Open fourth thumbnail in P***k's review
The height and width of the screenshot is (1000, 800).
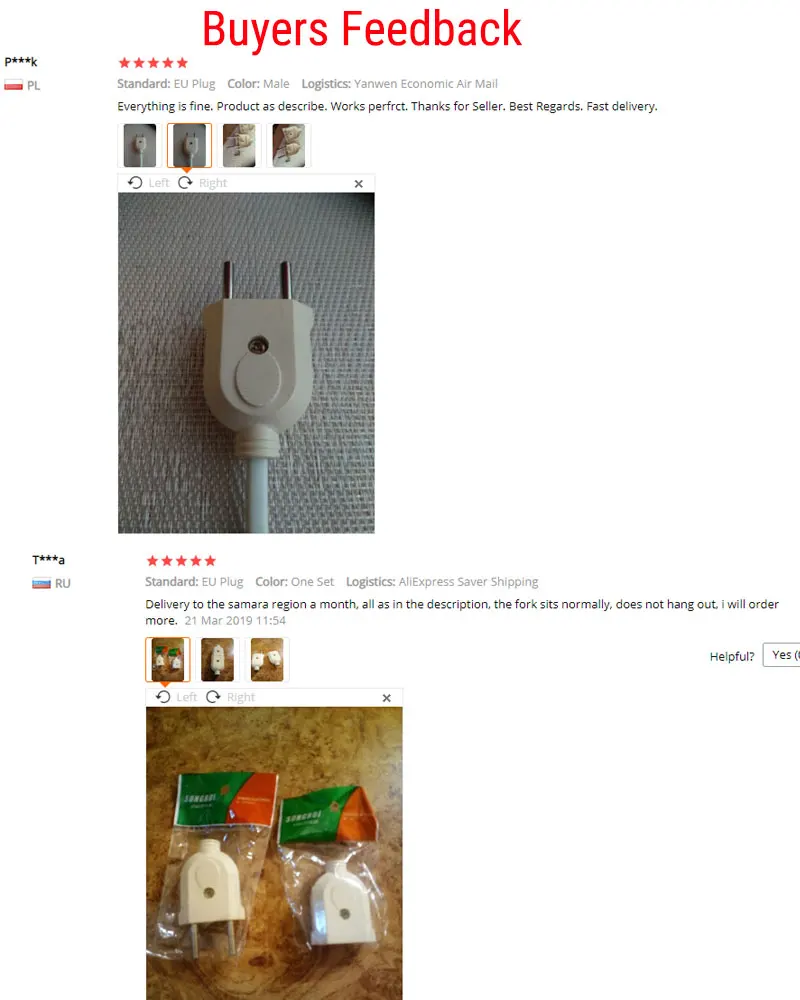point(289,145)
